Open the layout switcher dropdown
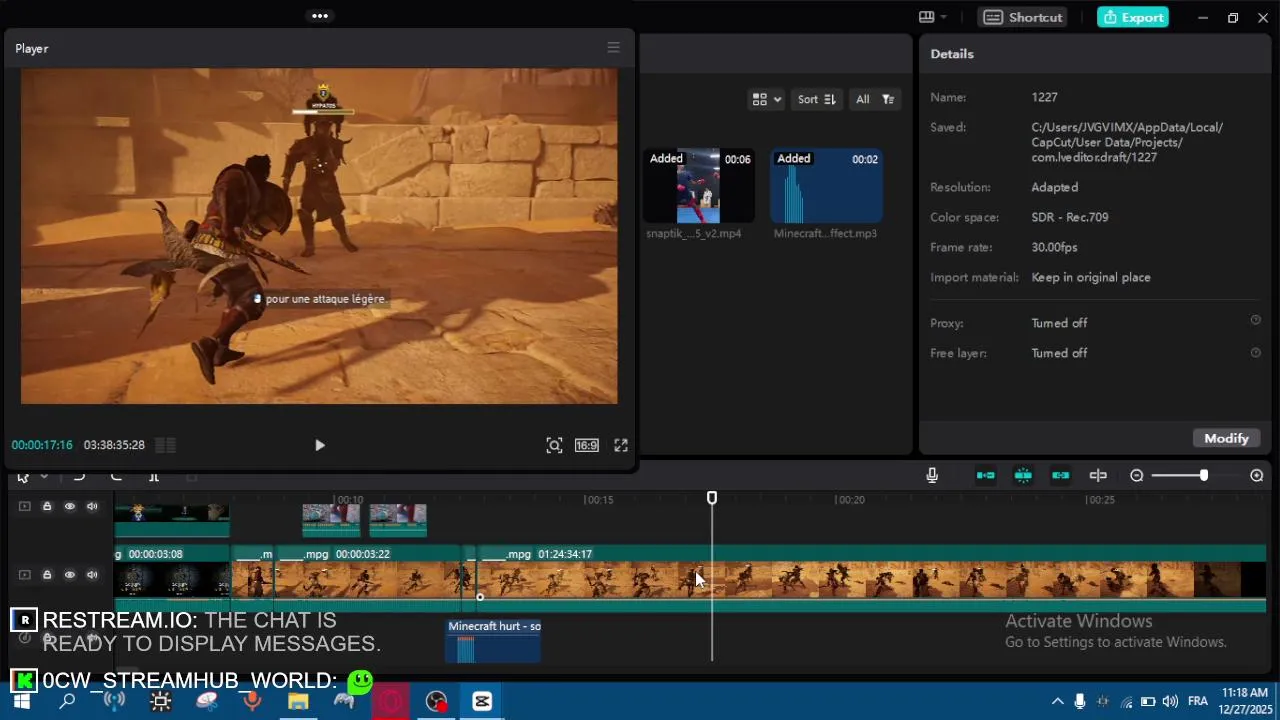1280x720 pixels. pos(932,17)
